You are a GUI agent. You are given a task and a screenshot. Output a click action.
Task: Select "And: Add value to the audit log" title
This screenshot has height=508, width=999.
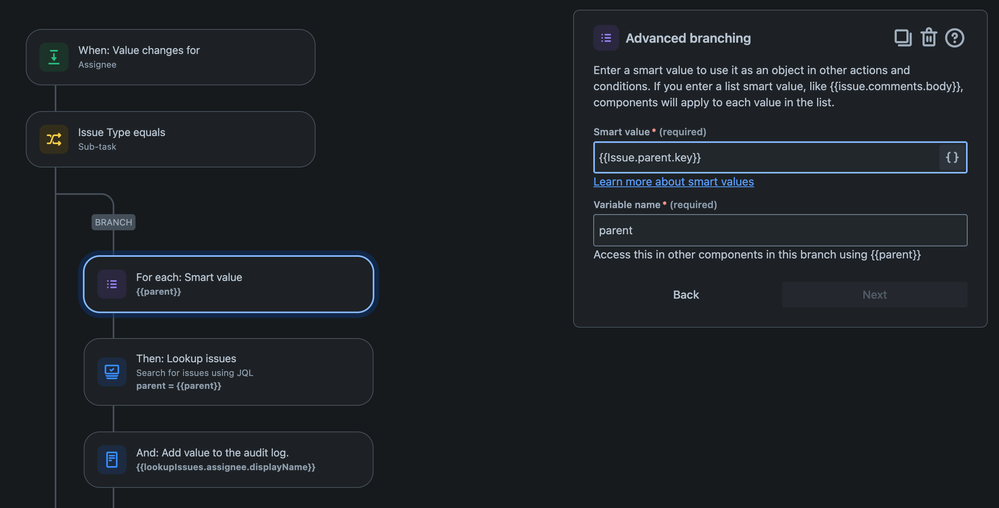(x=212, y=453)
